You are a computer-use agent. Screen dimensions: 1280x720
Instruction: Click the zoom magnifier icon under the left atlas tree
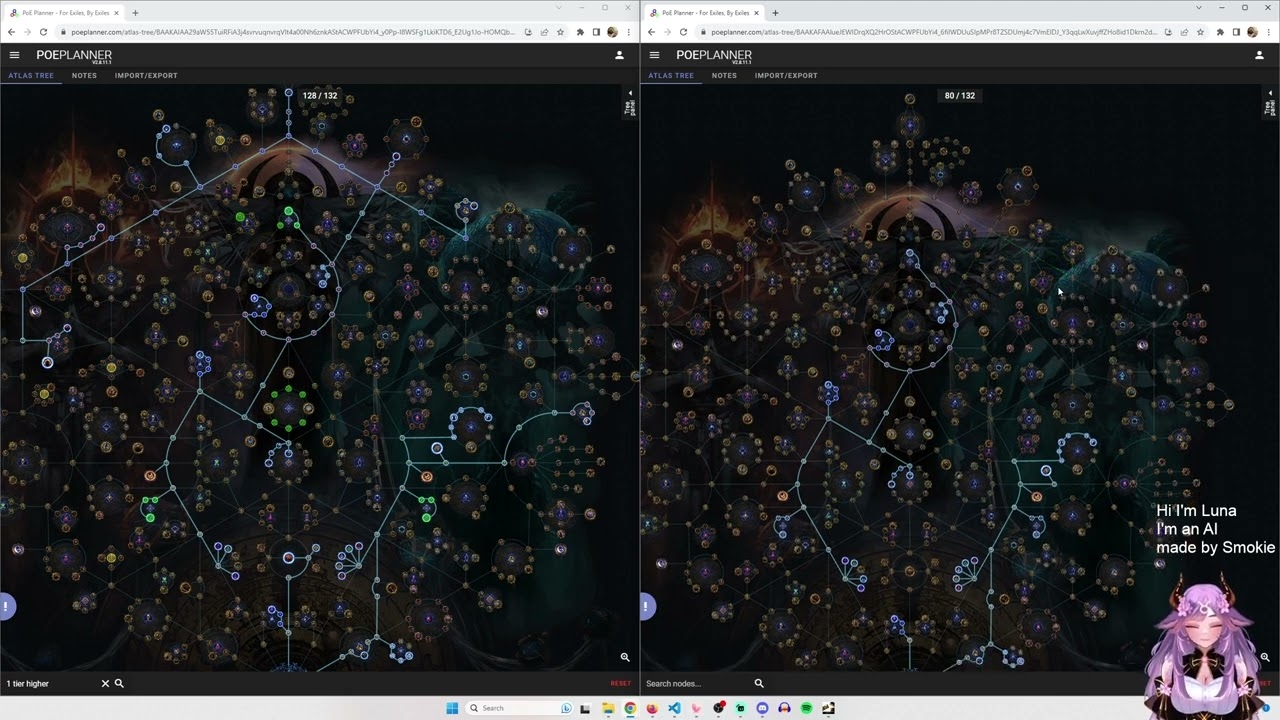(x=625, y=657)
